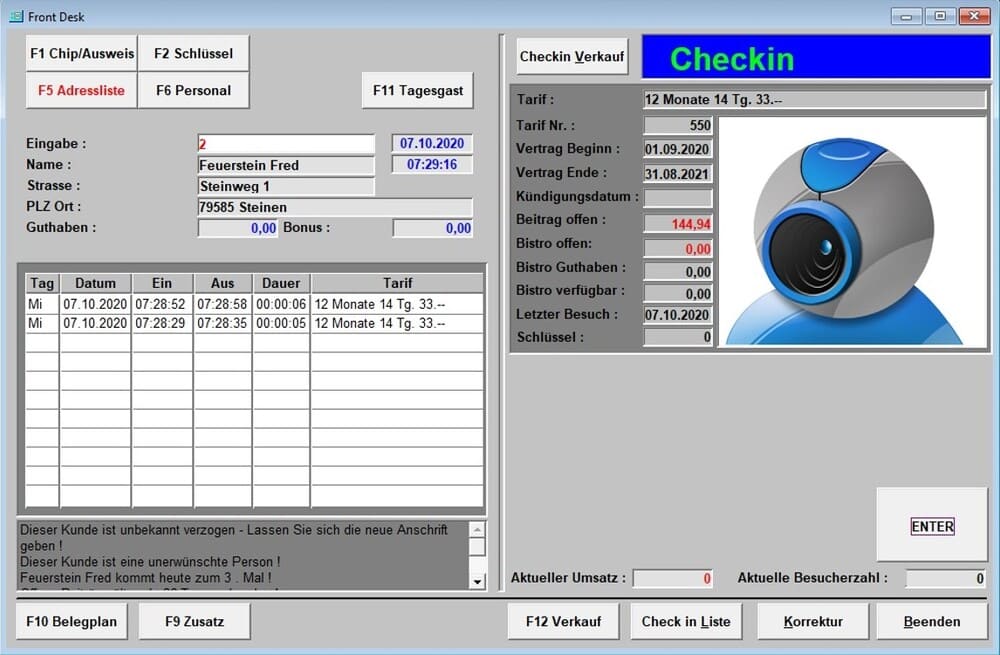Viewport: 1000px width, 655px height.
Task: Click the webcam placeholder image
Action: [854, 231]
